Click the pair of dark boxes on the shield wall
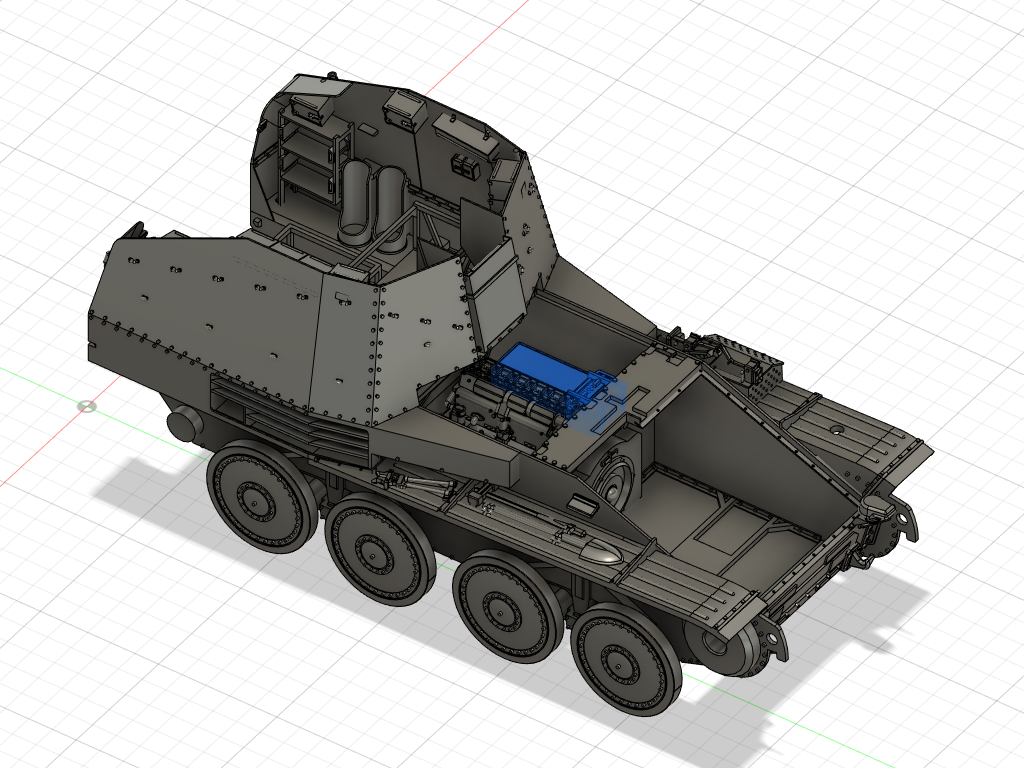Viewport: 1024px width, 768px height. click(x=464, y=166)
